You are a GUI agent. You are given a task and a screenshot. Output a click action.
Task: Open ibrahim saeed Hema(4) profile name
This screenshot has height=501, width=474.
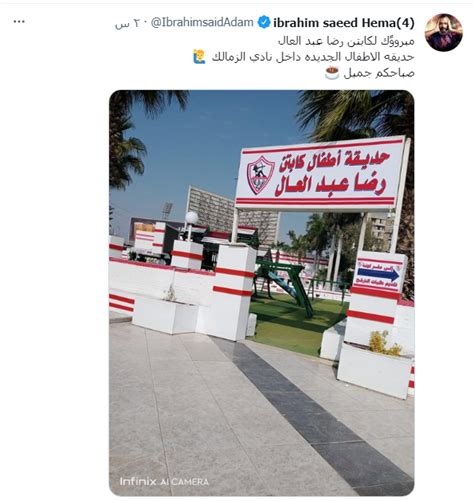(x=344, y=23)
